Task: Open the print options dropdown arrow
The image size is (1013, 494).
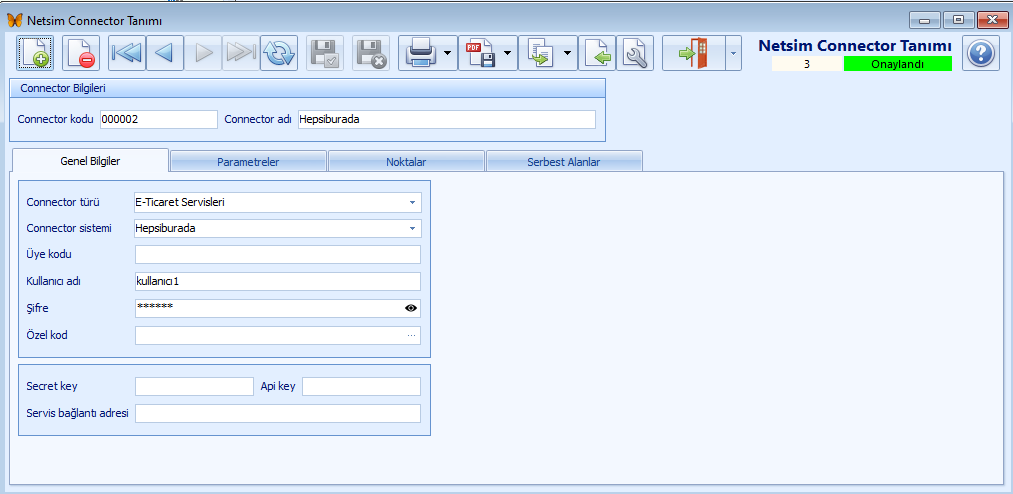Action: (x=448, y=53)
